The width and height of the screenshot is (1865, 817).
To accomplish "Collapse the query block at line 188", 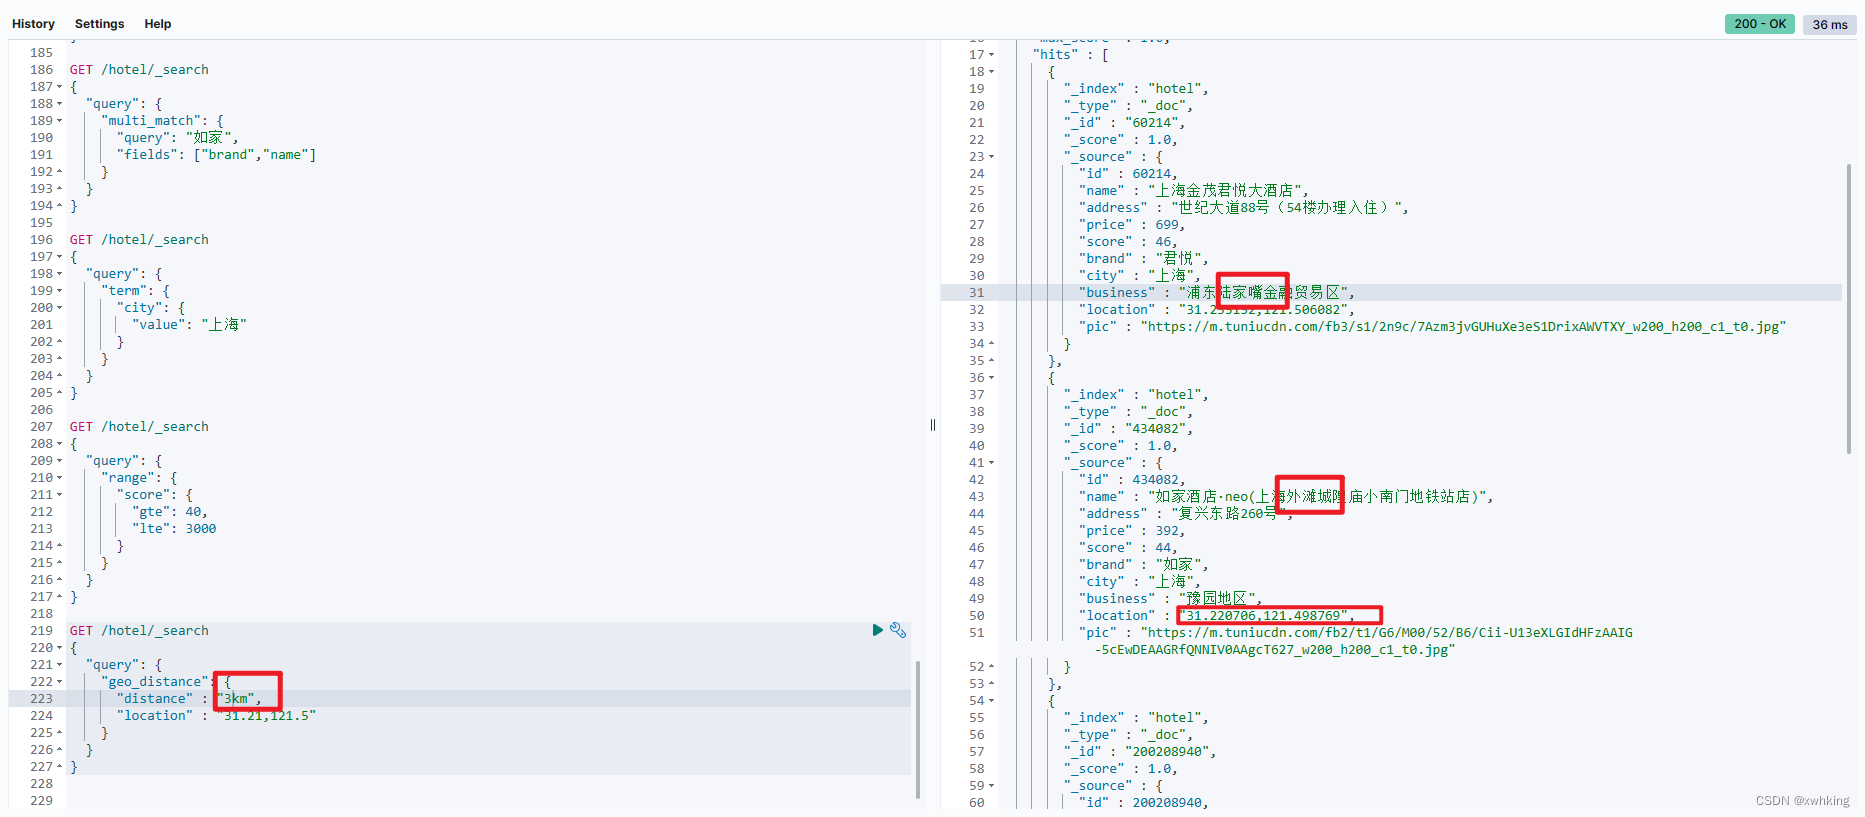I will tap(59, 104).
